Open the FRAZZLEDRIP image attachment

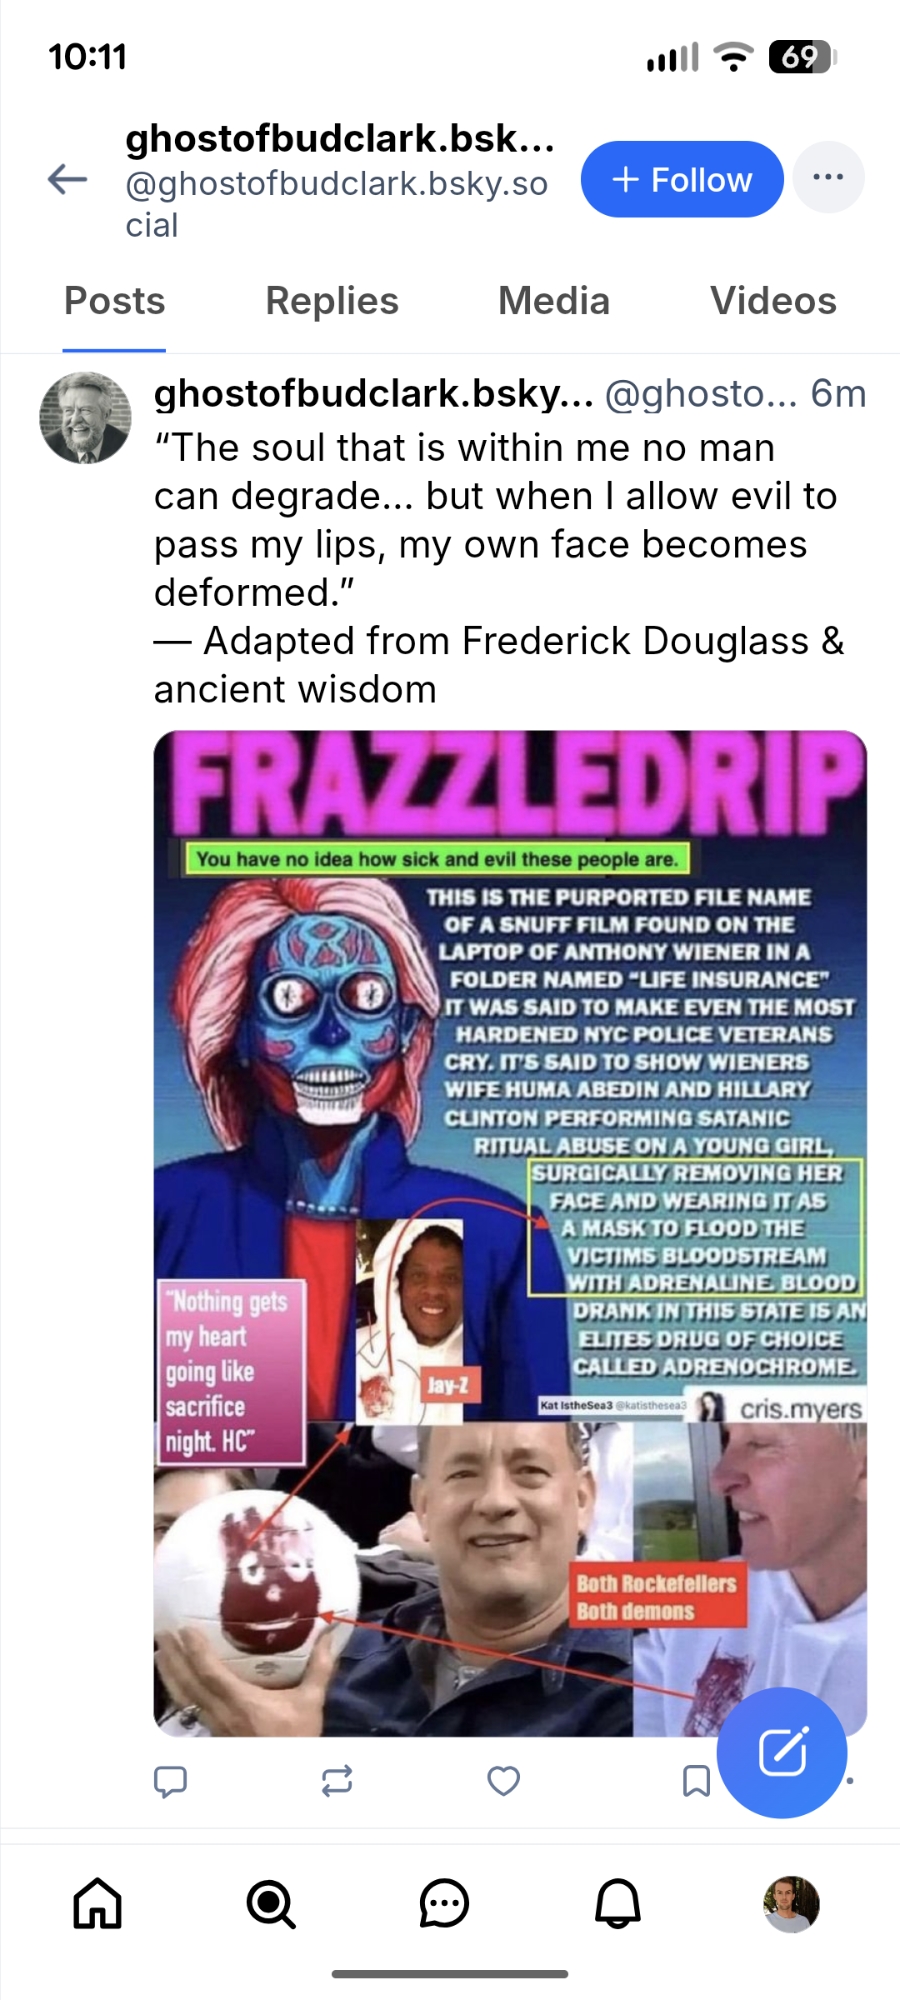(x=510, y=1233)
